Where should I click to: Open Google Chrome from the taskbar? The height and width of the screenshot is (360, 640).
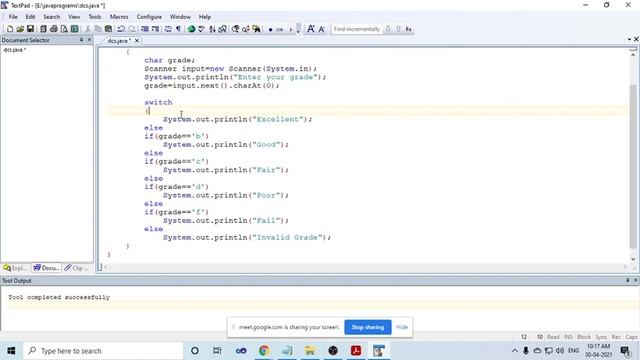pyautogui.click(x=264, y=351)
